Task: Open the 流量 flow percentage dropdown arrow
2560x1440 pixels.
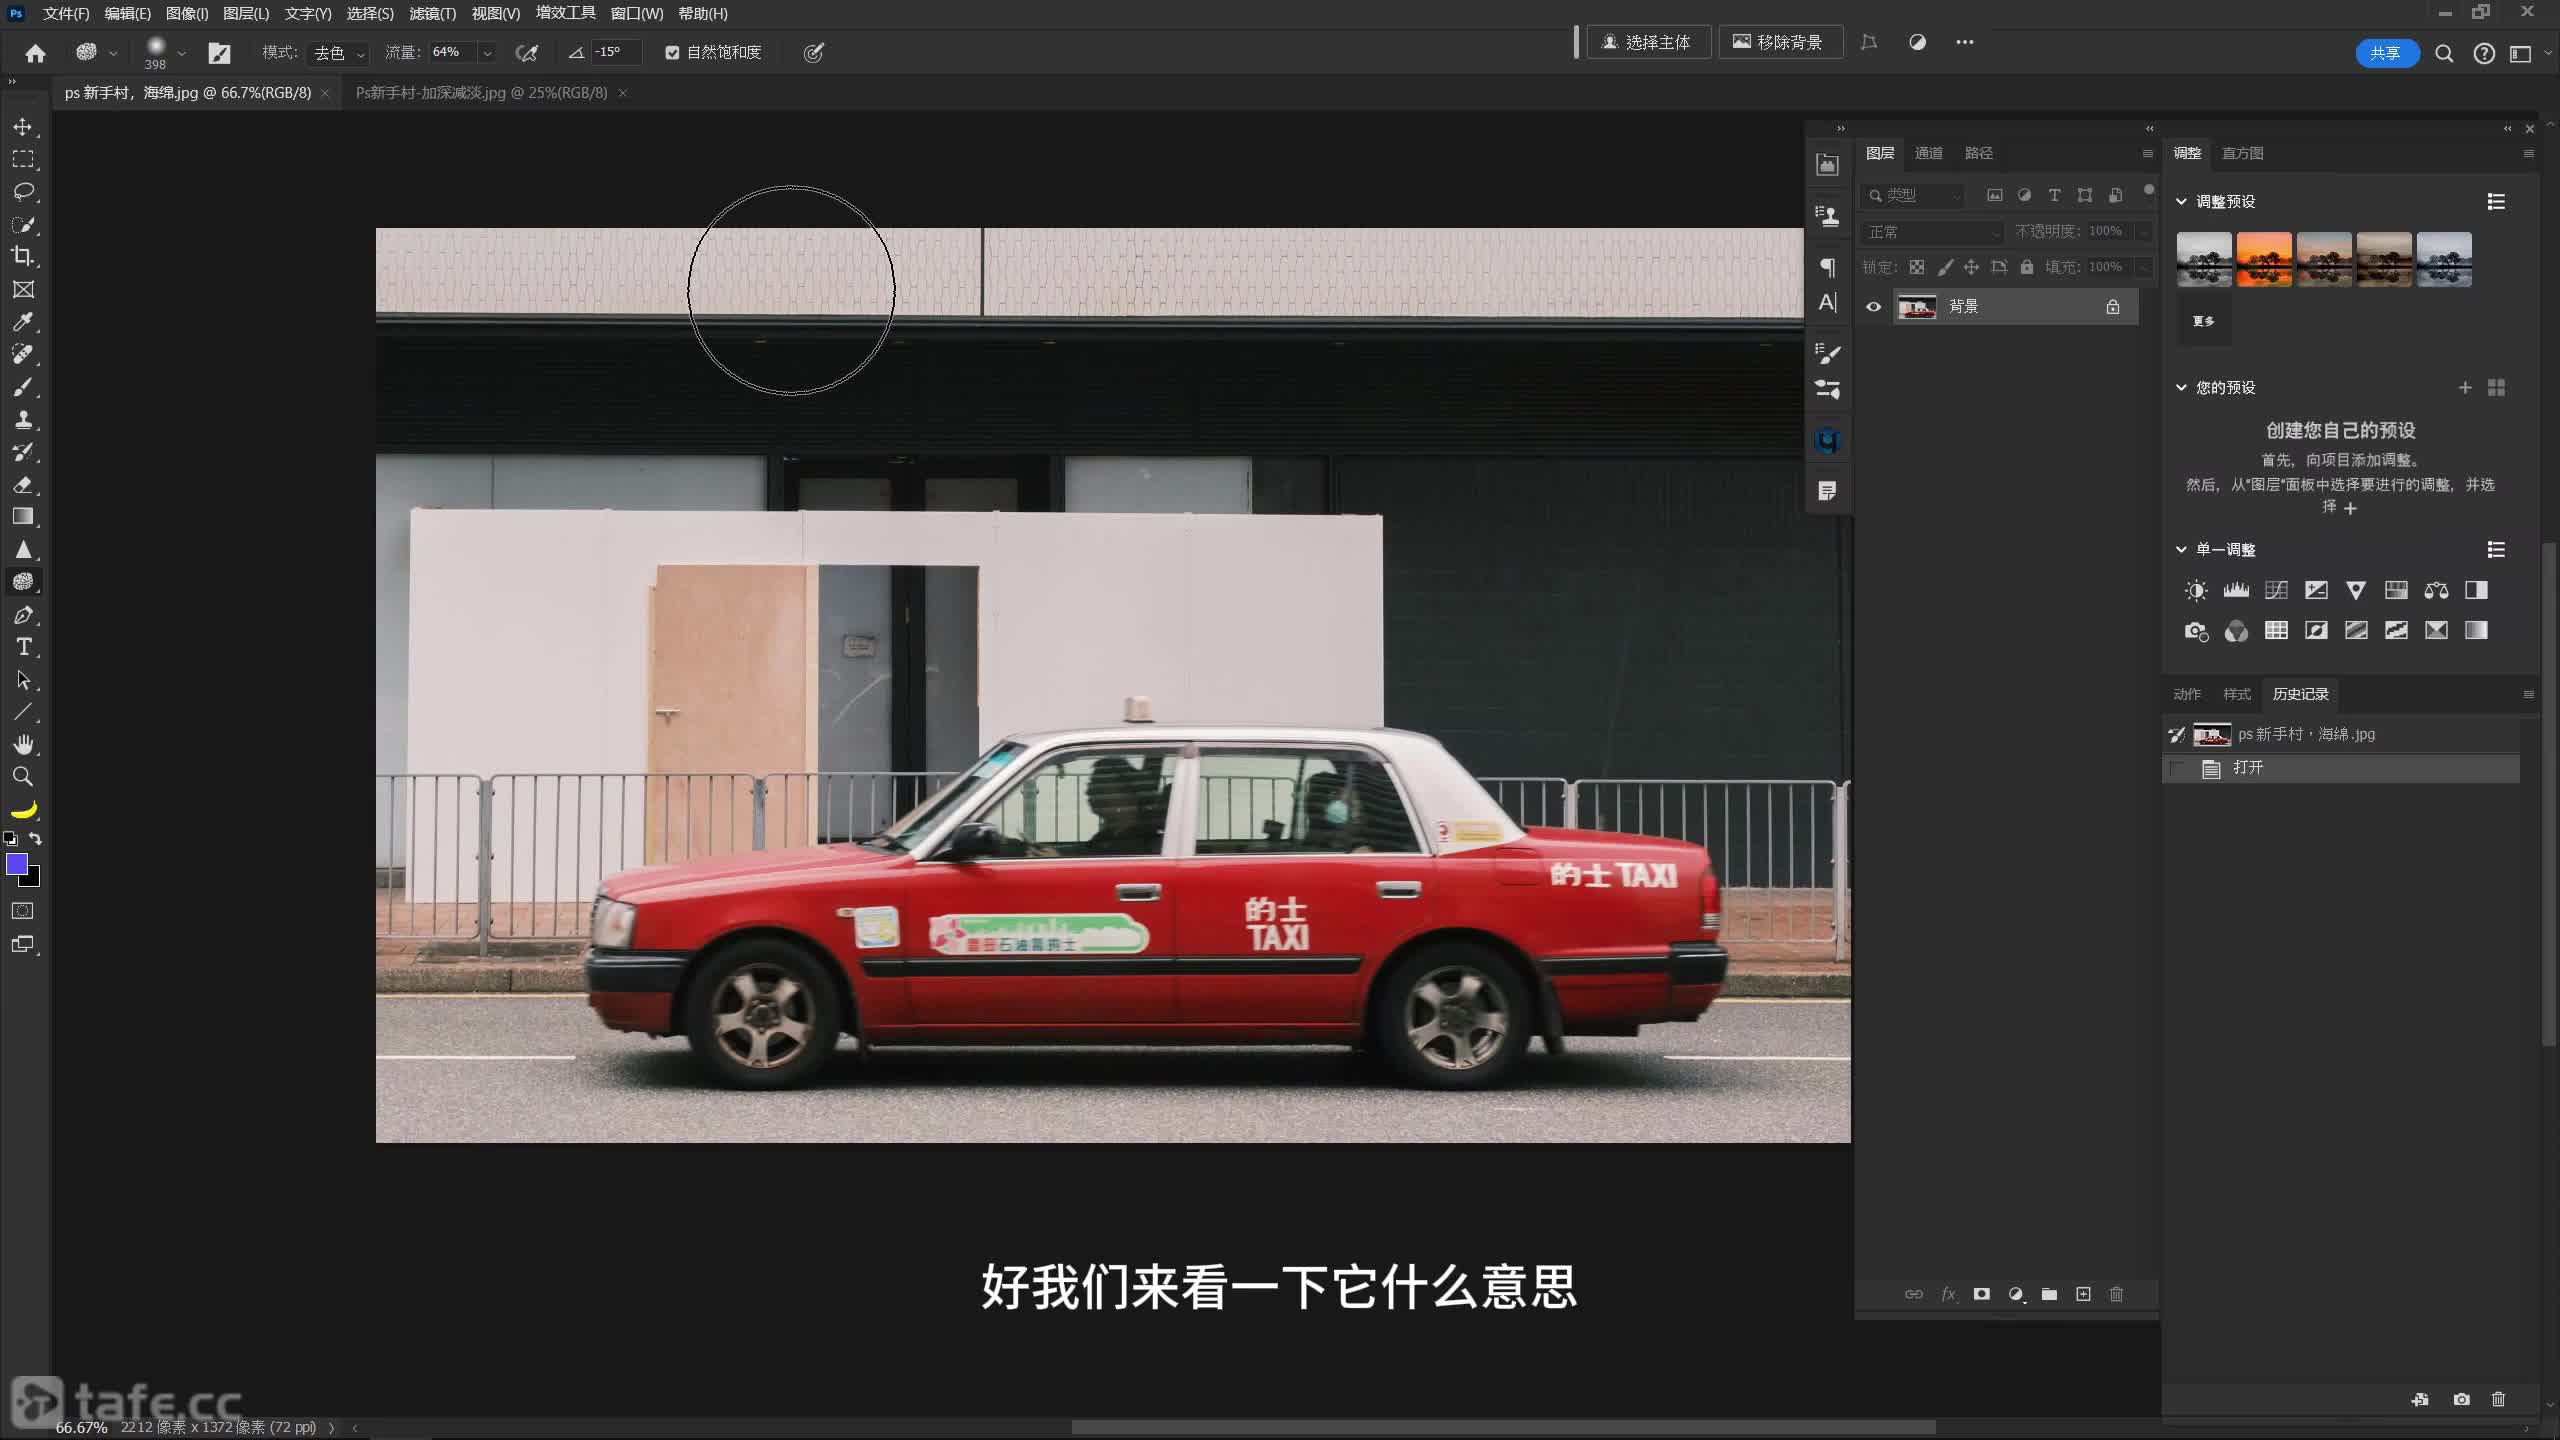Action: [x=487, y=53]
